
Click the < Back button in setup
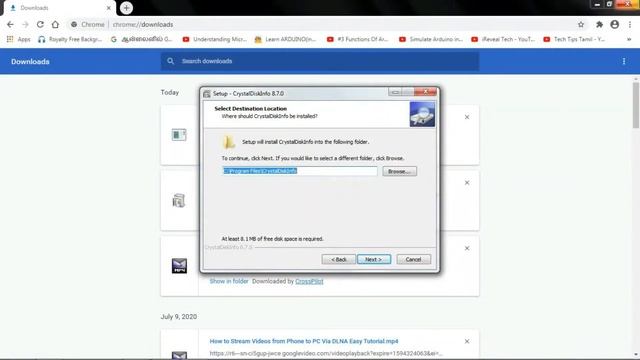coord(338,259)
